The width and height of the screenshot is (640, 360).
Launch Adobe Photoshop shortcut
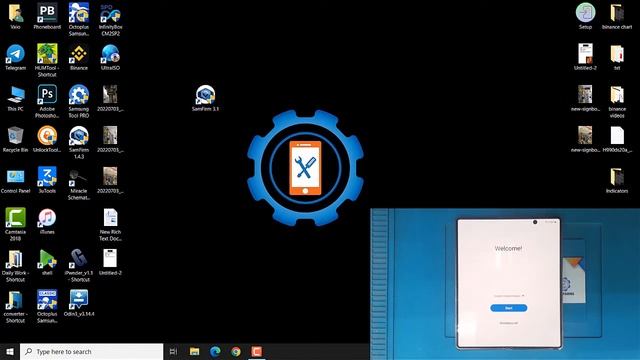[47, 101]
